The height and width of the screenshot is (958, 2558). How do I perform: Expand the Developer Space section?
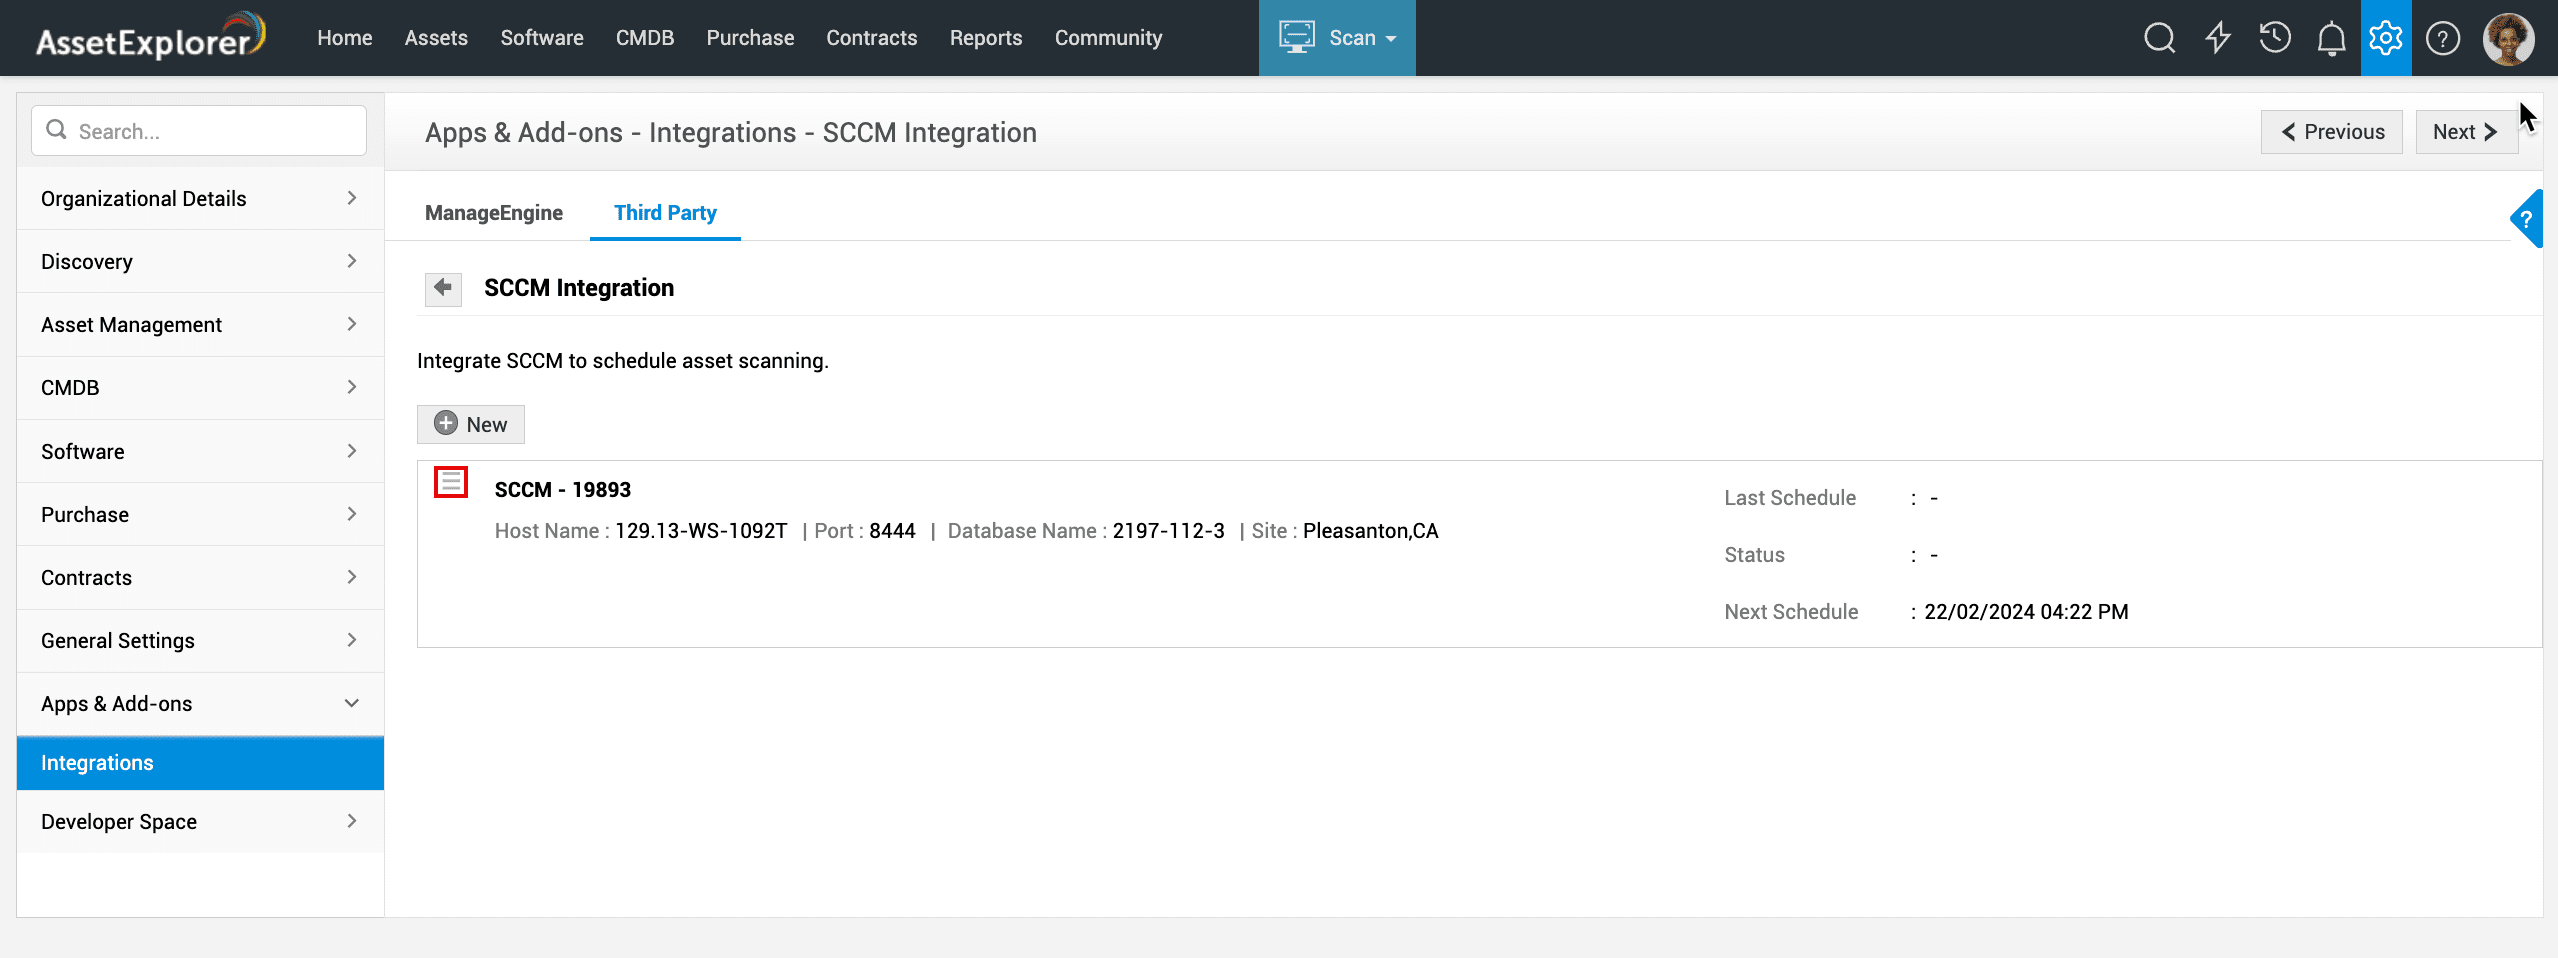(x=200, y=822)
